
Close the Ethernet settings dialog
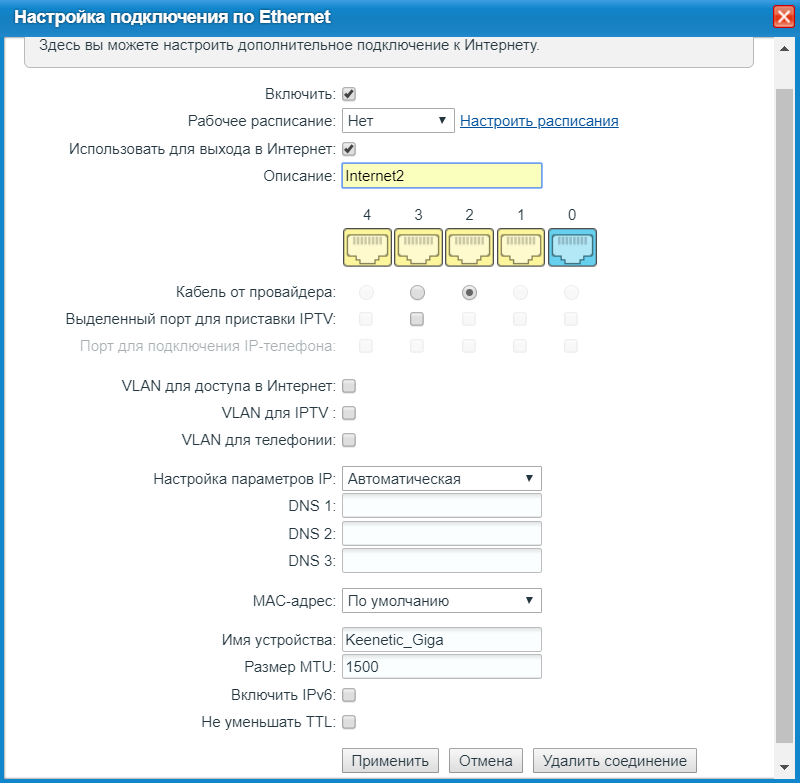(785, 17)
